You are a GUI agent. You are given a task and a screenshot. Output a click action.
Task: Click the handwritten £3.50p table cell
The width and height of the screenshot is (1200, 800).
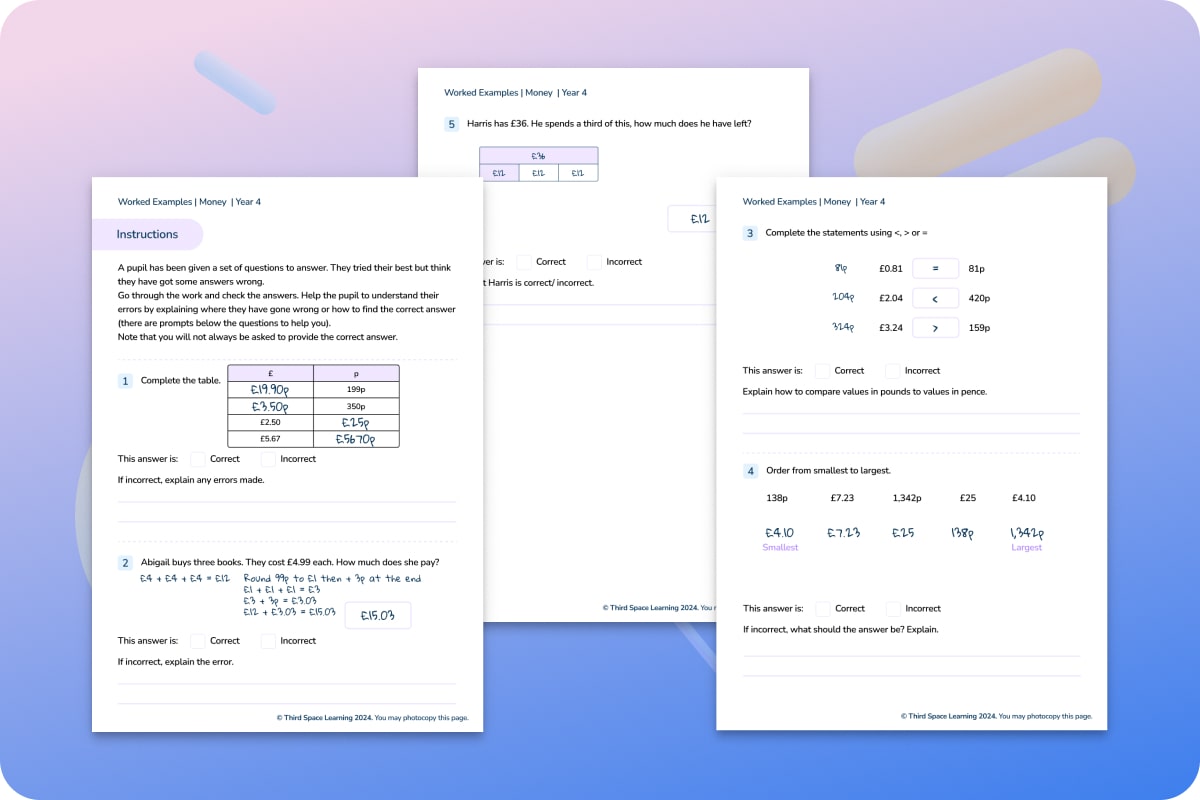(x=271, y=407)
